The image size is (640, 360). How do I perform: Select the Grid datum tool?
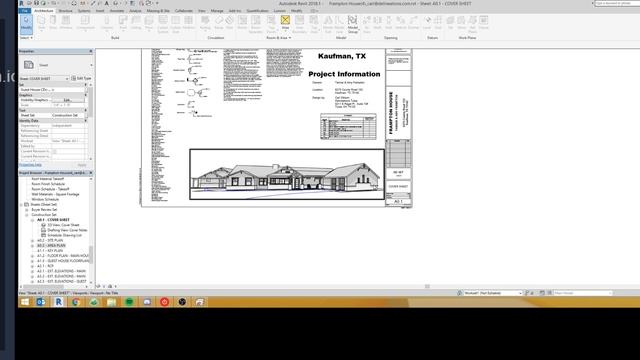pyautogui.click(x=438, y=23)
